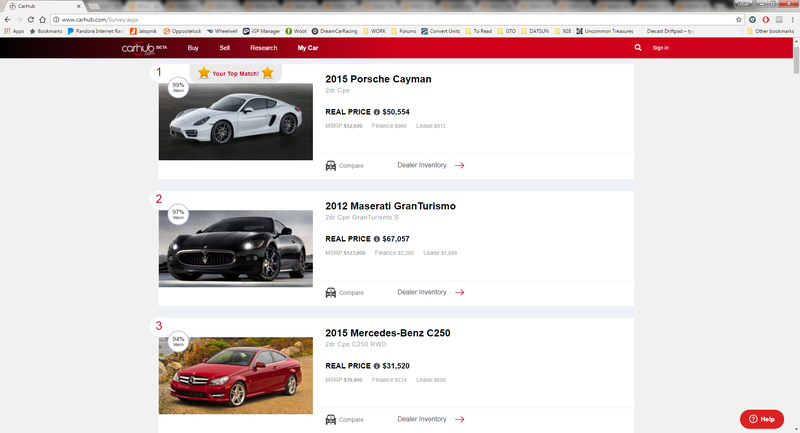Click the $50,554 real price value
The height and width of the screenshot is (433, 800).
(396, 112)
